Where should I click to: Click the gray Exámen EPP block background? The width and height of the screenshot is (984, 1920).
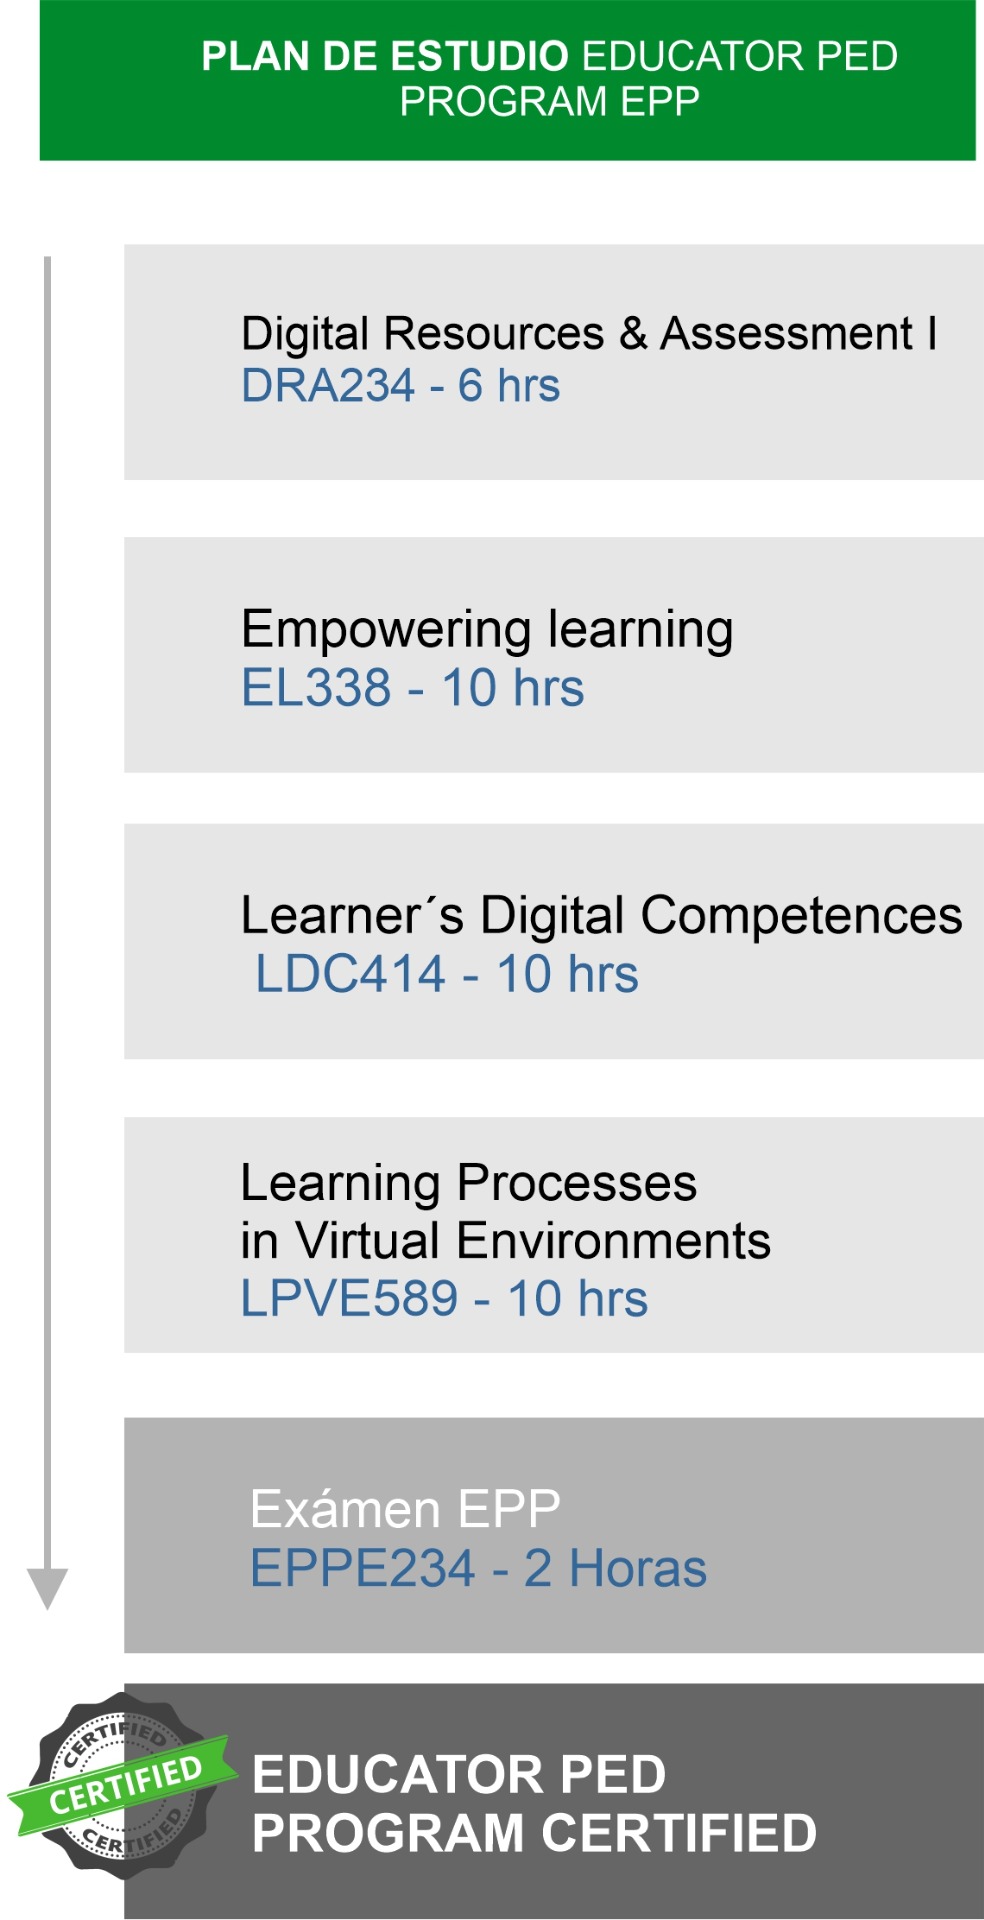point(554,1535)
